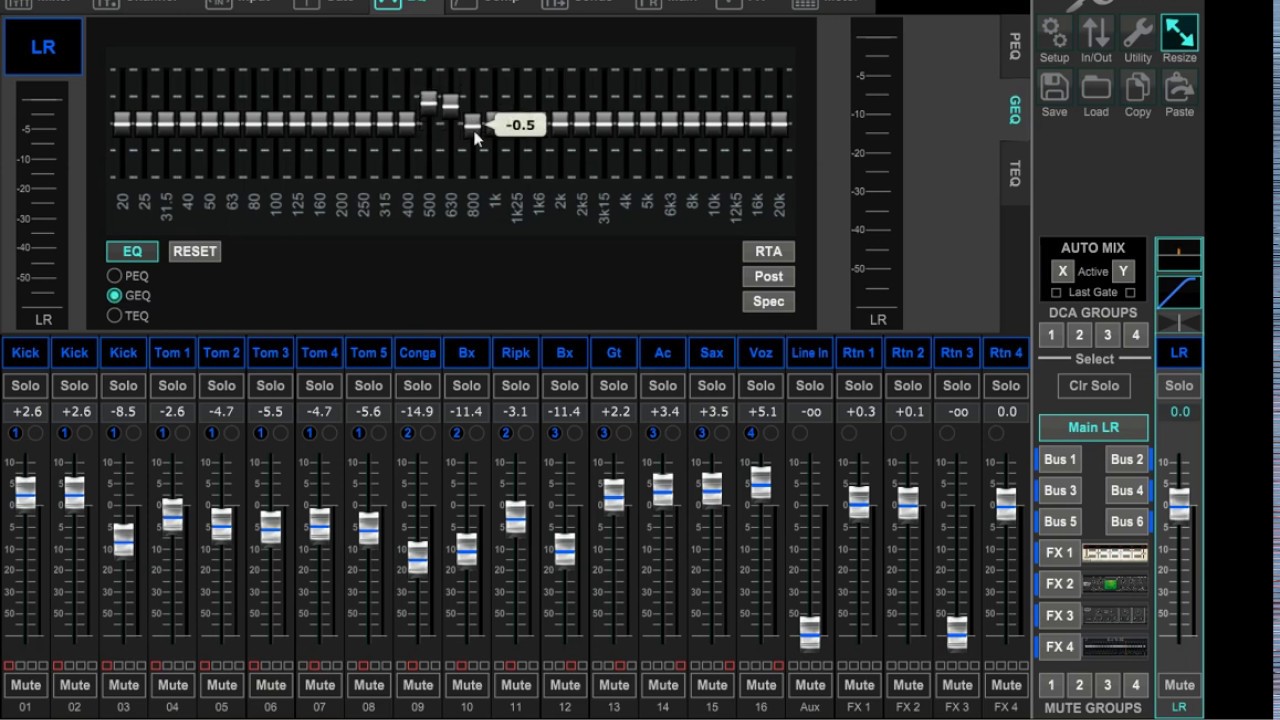
Task: Click the Copy pages icon
Action: 1138,88
